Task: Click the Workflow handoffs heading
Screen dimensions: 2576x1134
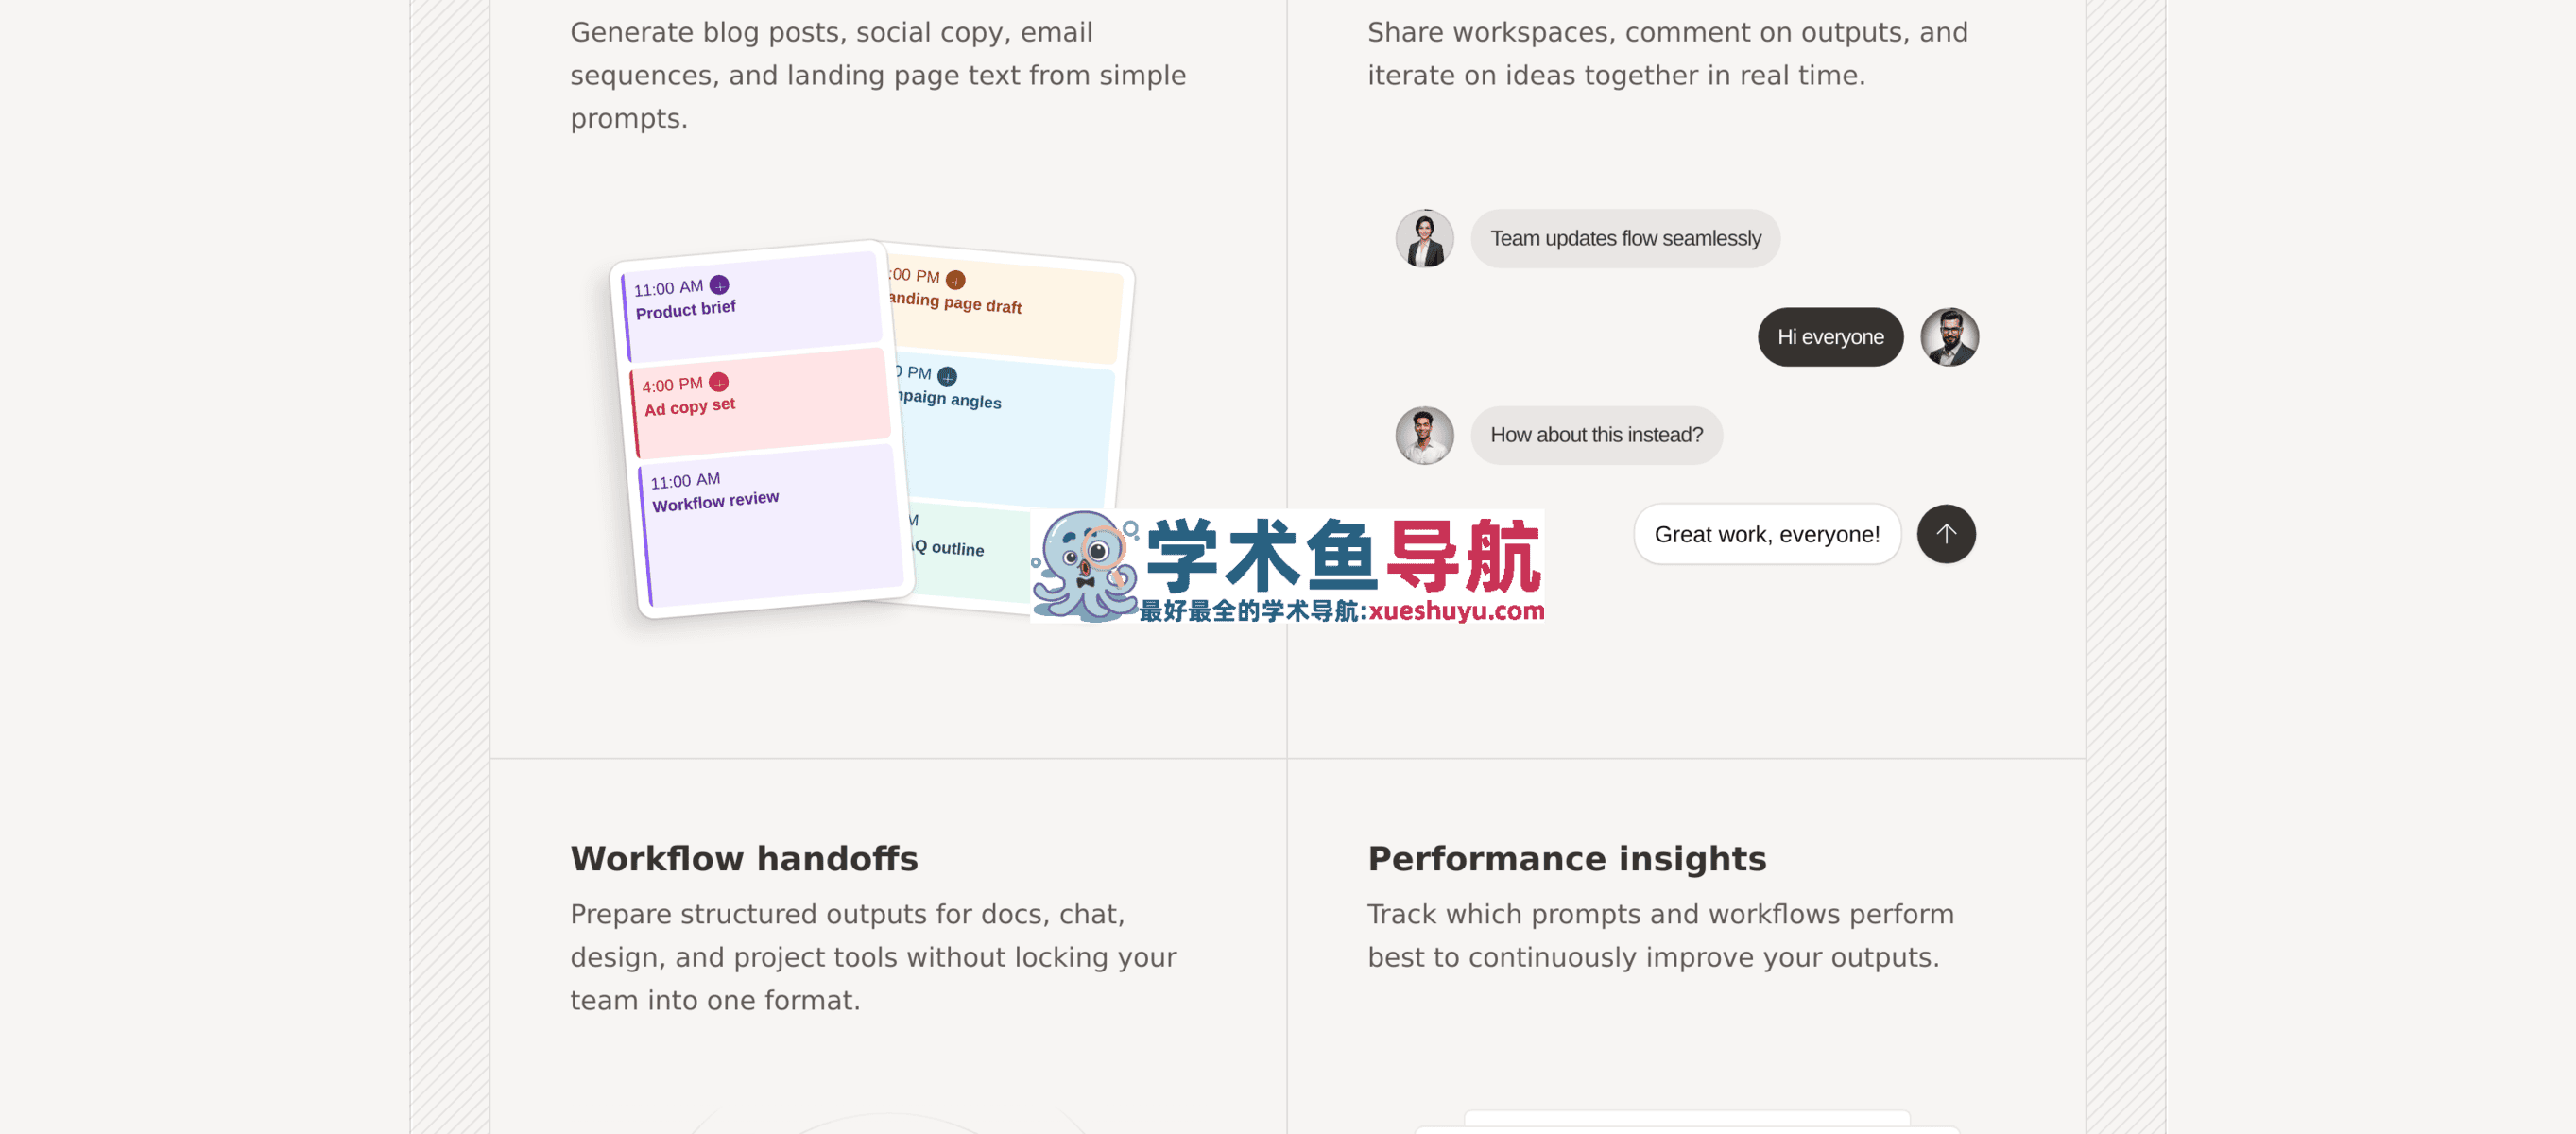Action: pyautogui.click(x=744, y=859)
